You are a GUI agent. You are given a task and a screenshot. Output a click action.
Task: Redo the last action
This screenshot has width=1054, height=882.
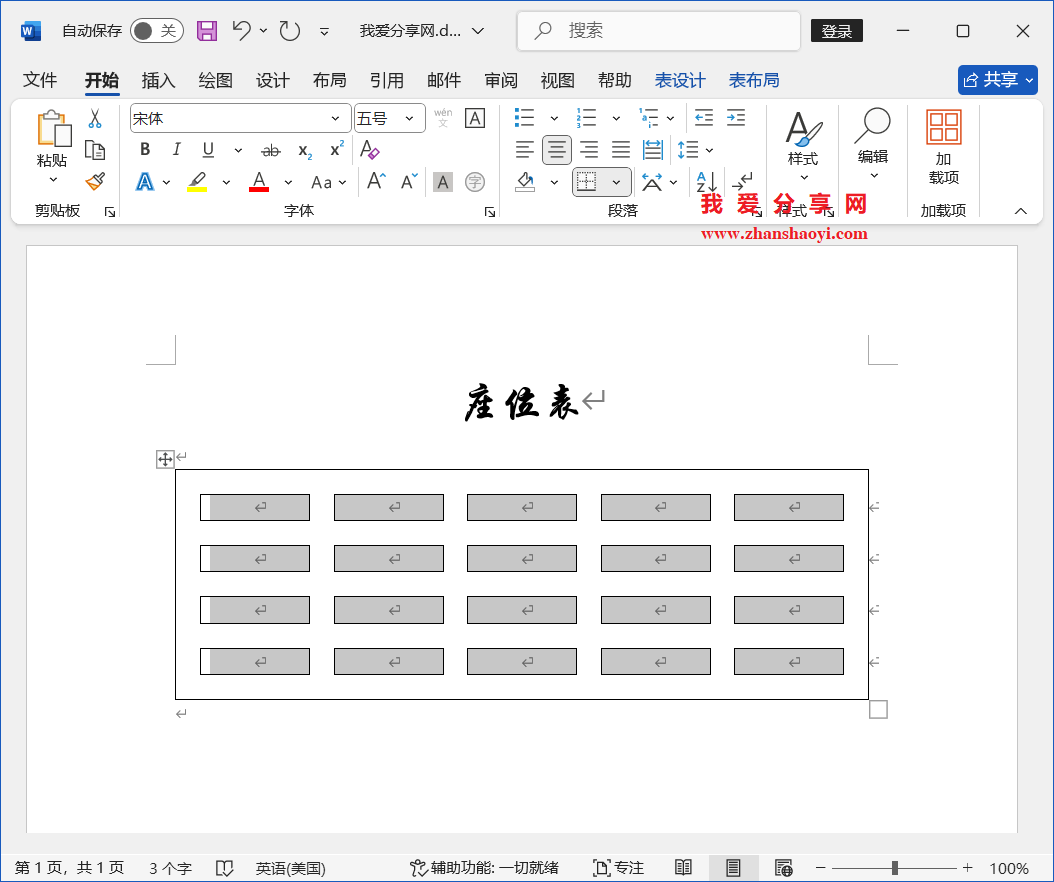point(290,31)
